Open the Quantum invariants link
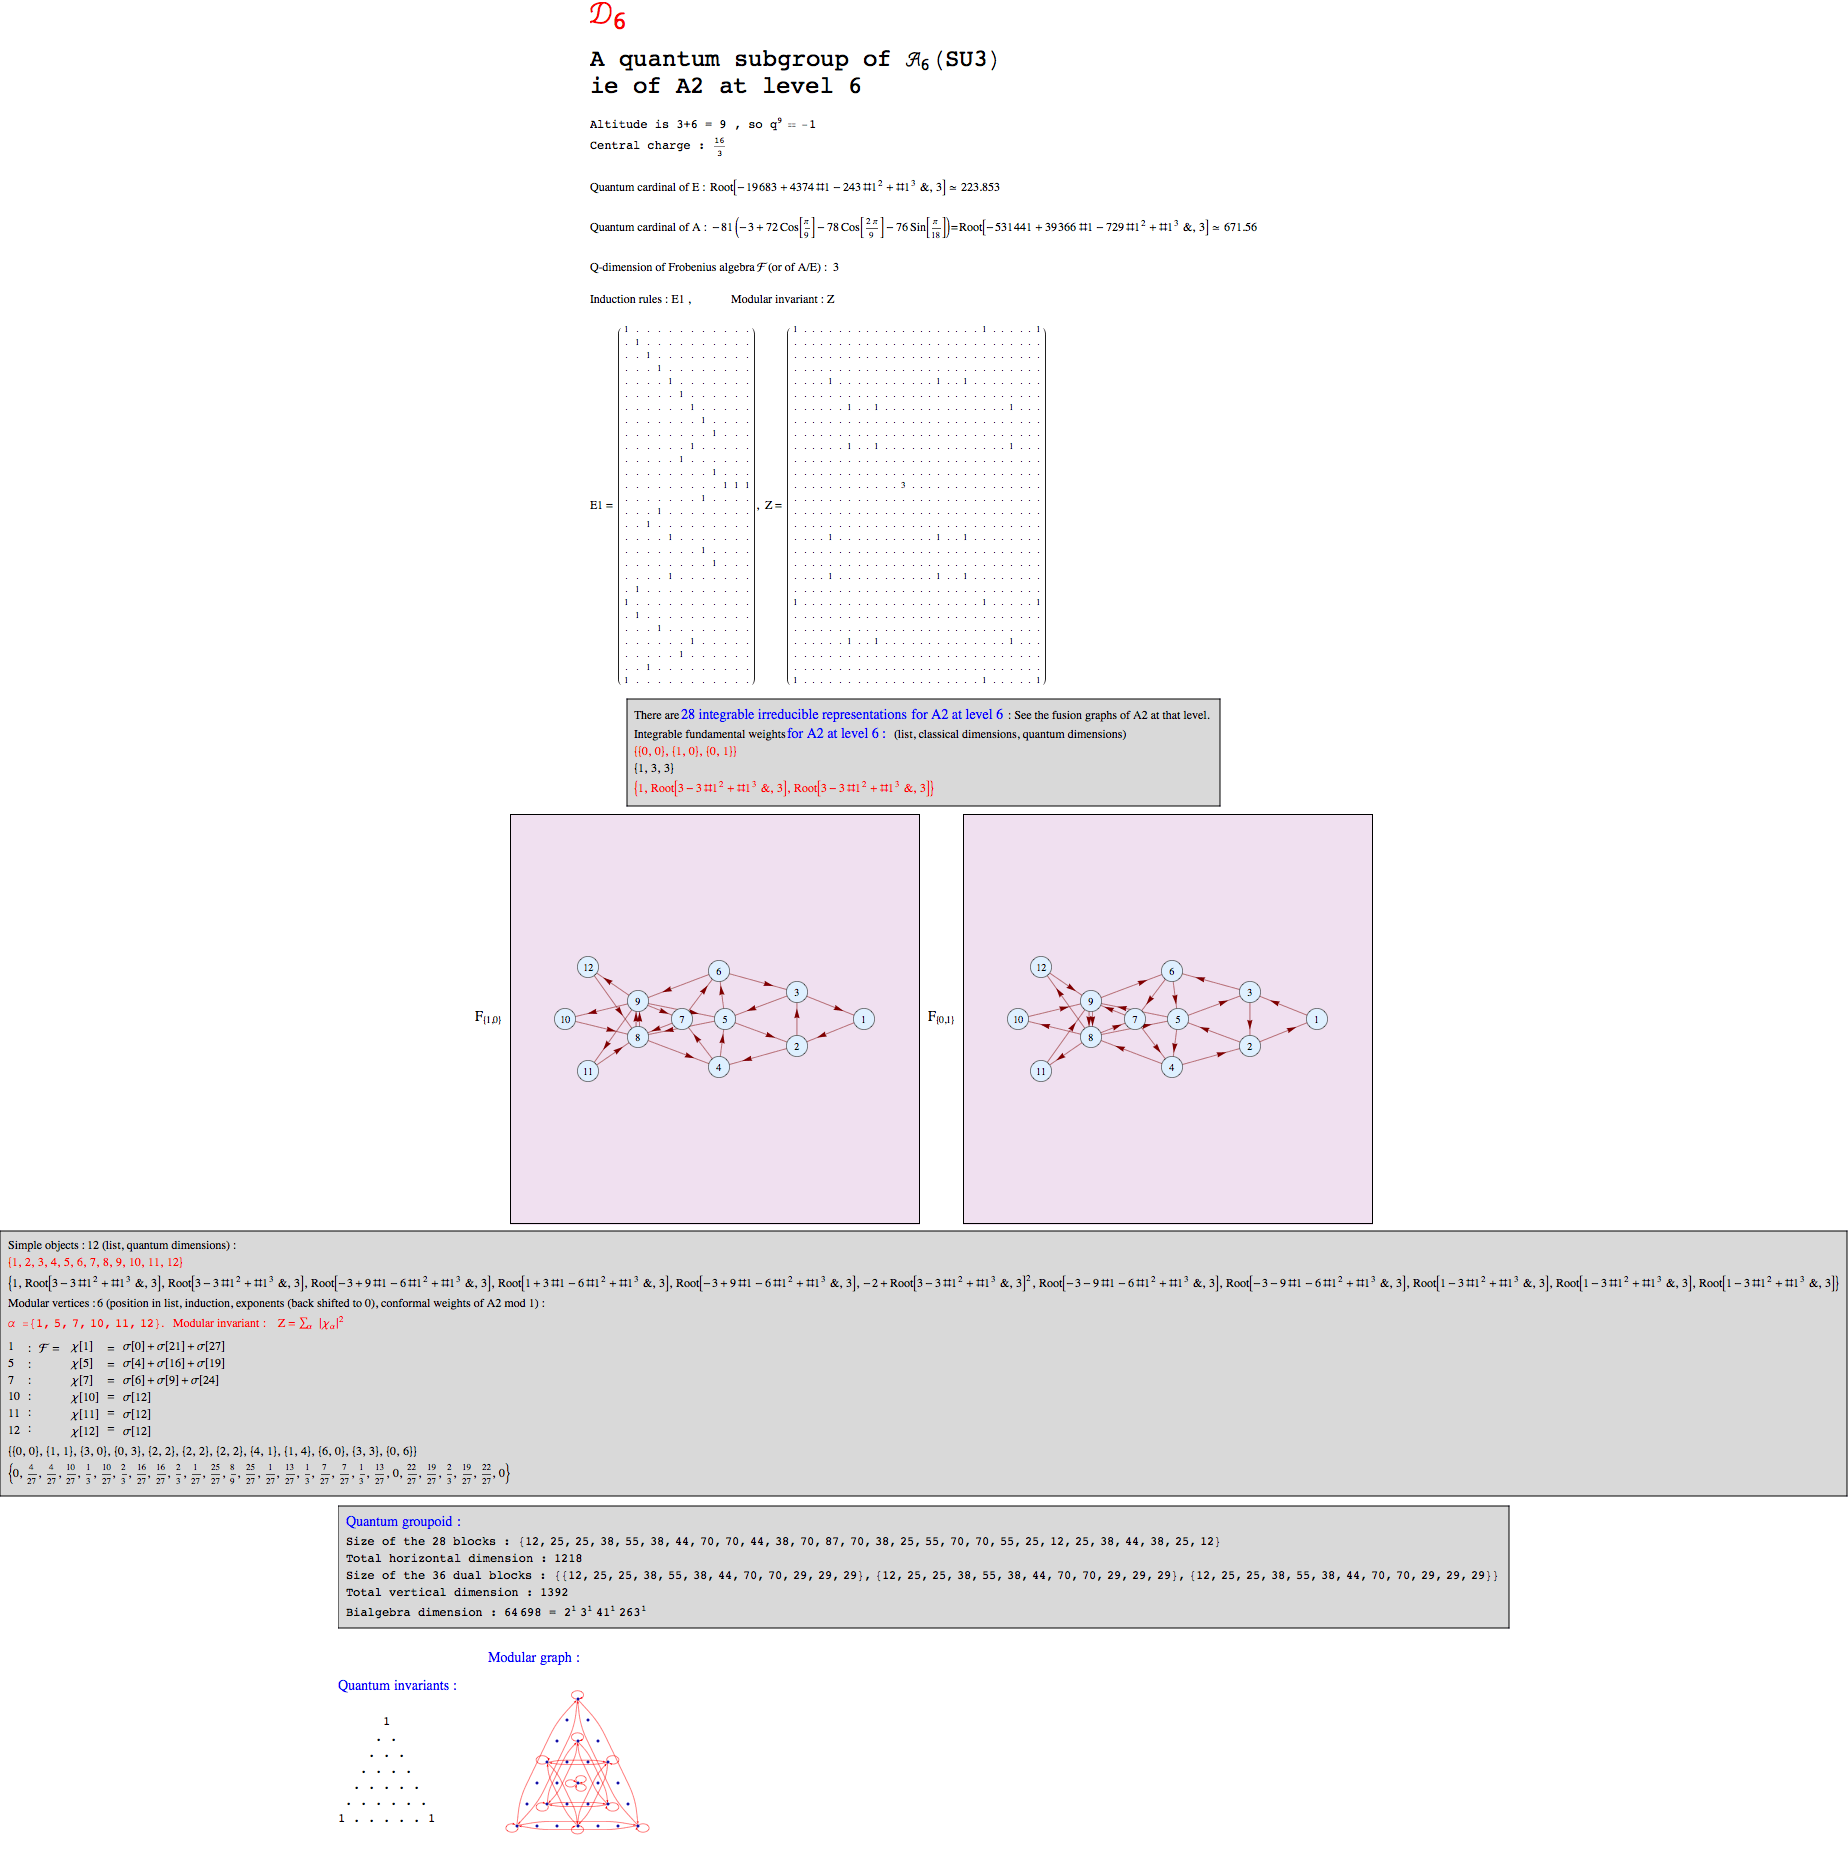Image resolution: width=1848 pixels, height=1873 pixels. (x=397, y=1686)
